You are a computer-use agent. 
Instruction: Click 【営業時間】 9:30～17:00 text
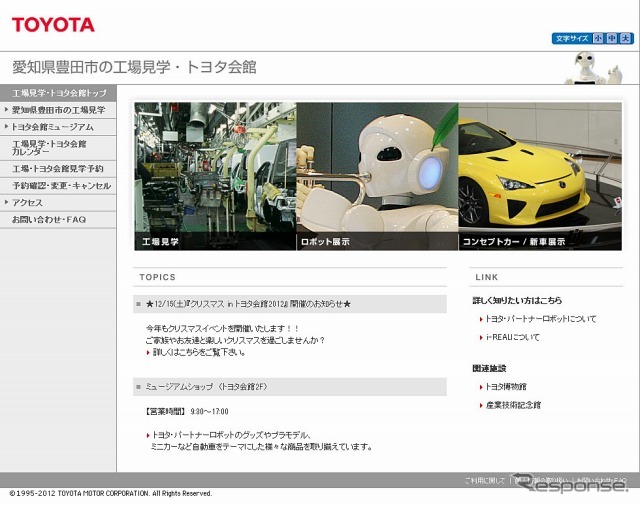click(186, 412)
